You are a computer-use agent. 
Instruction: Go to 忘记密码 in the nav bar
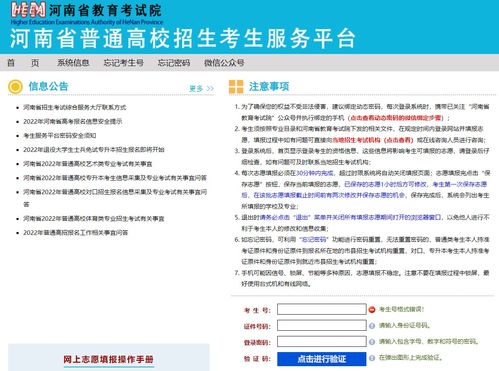pyautogui.click(x=174, y=63)
